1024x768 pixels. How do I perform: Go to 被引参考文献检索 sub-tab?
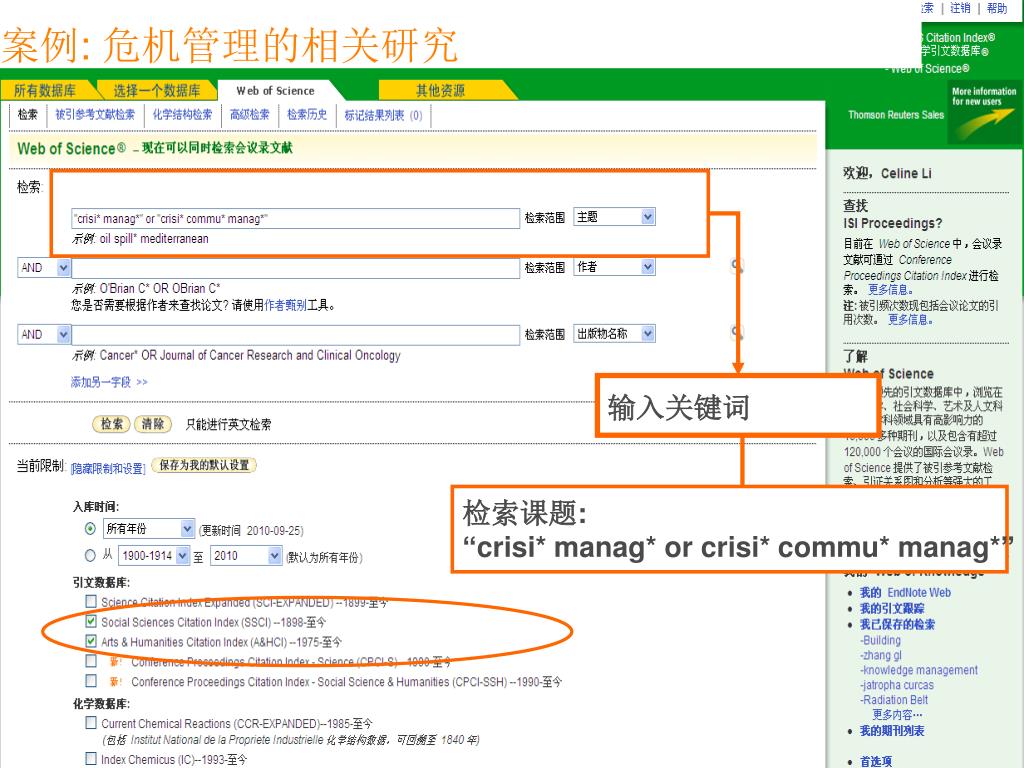click(95, 115)
